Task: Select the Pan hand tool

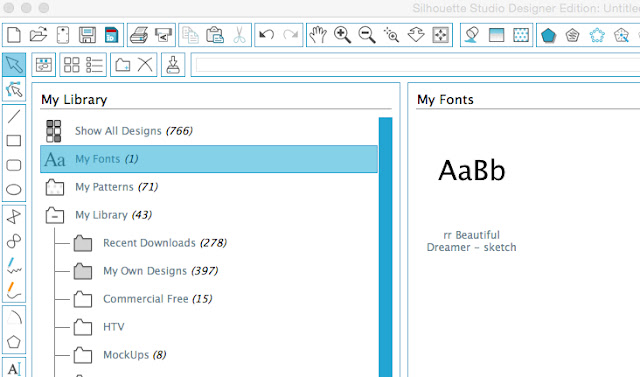Action: click(318, 35)
